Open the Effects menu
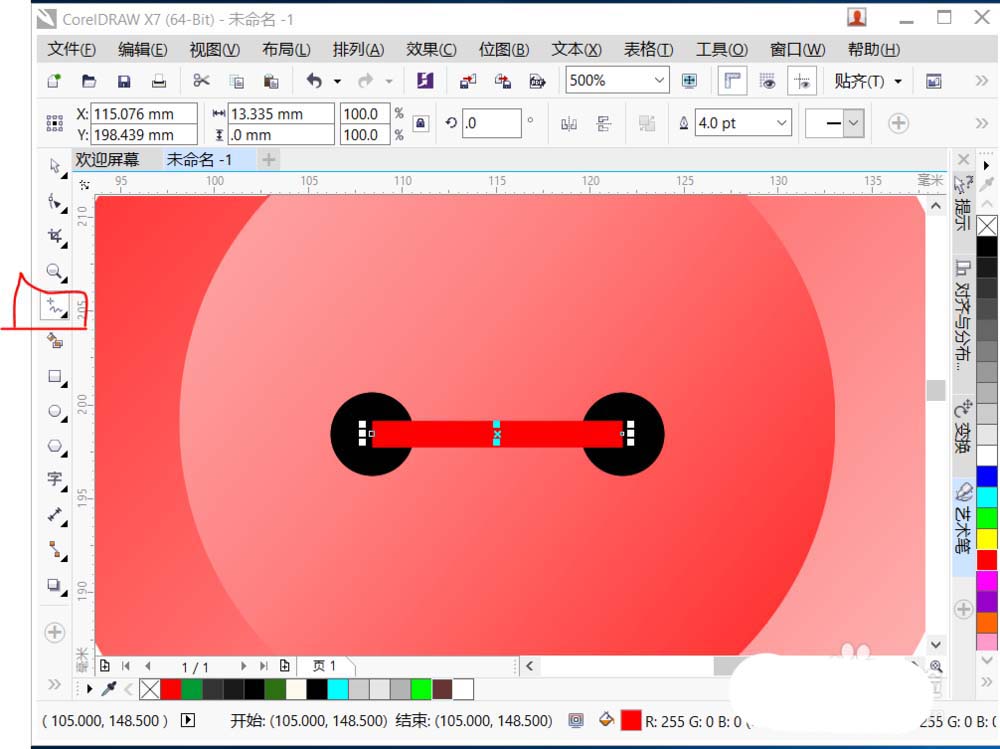The height and width of the screenshot is (749, 1000). (x=431, y=49)
